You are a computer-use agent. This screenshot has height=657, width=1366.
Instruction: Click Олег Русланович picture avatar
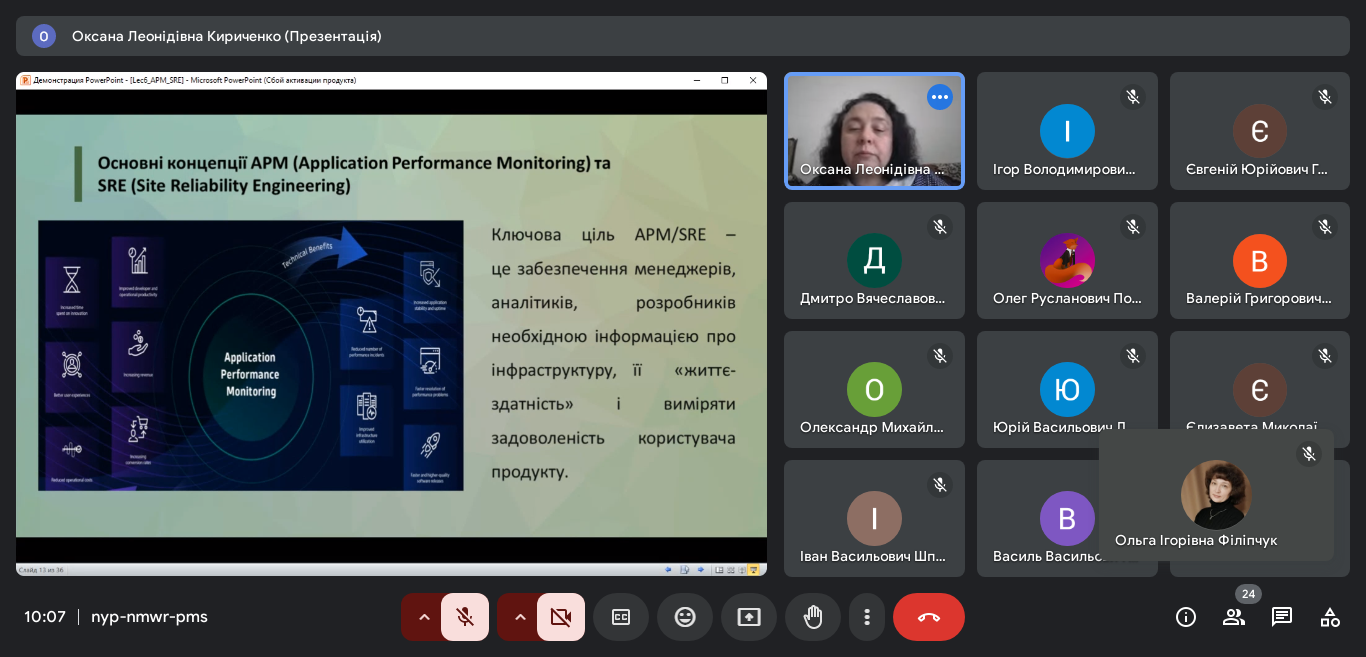pyautogui.click(x=1067, y=261)
